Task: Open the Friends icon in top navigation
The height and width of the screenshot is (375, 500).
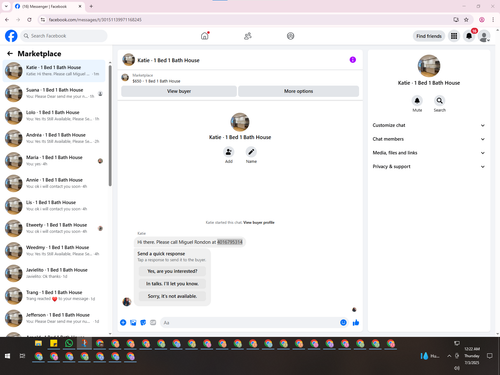Action: click(x=248, y=36)
